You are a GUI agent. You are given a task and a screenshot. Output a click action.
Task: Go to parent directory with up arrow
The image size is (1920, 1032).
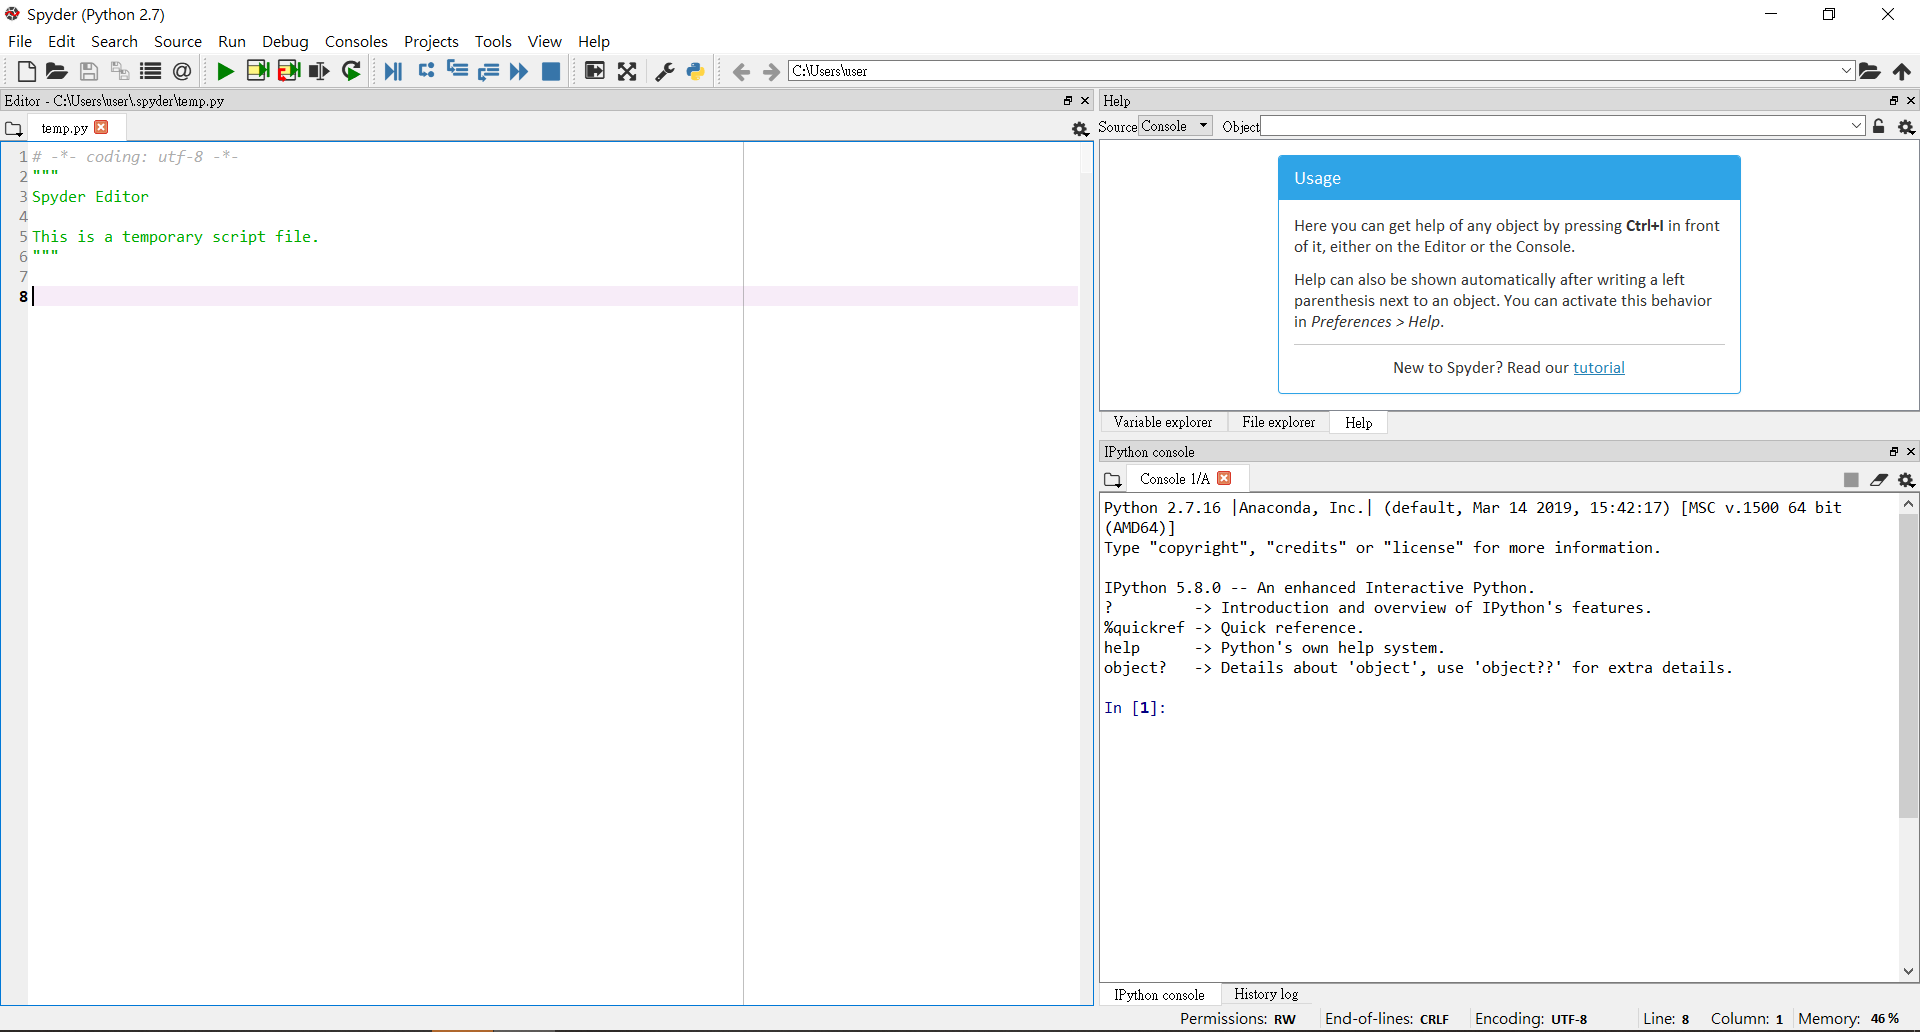(x=1902, y=71)
